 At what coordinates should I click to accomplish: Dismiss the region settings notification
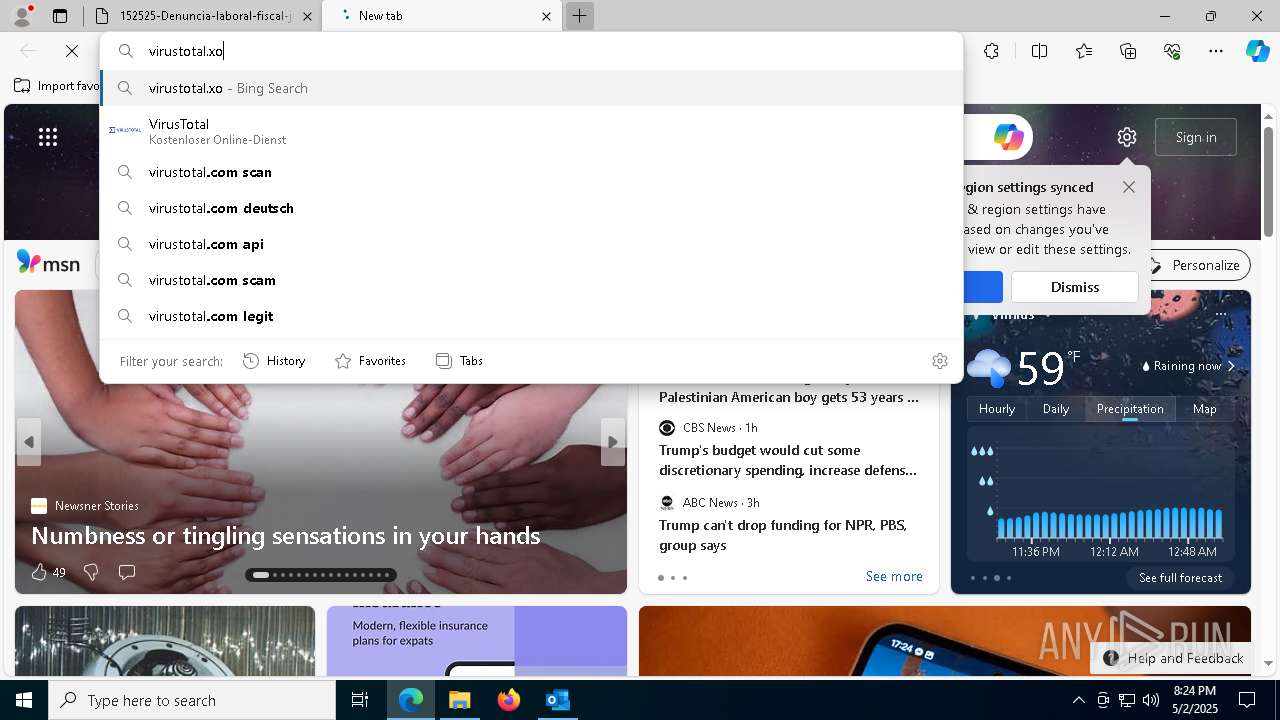tap(1075, 287)
